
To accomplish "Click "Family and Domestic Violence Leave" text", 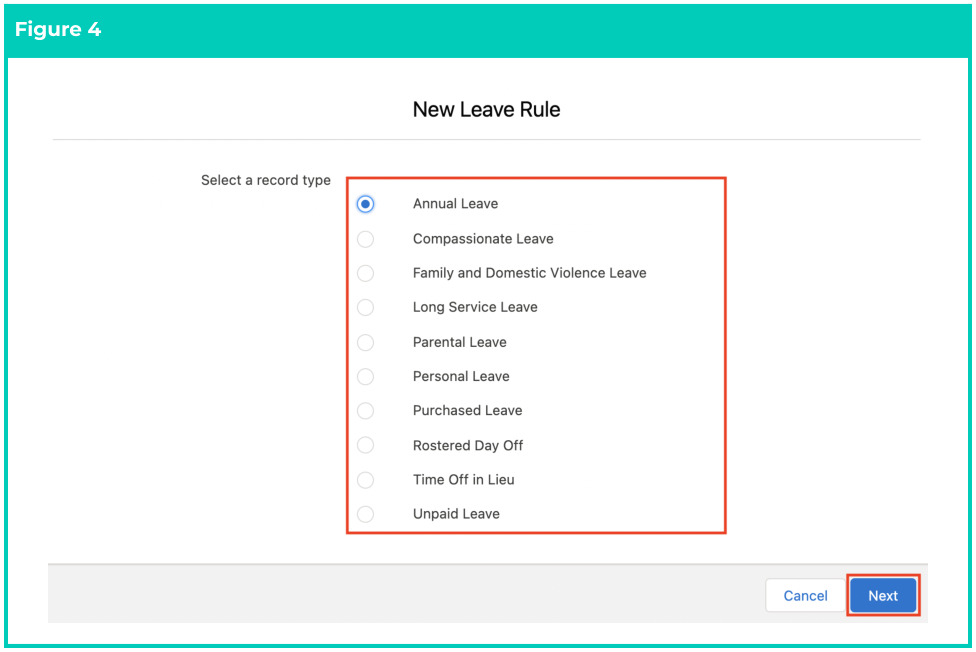I will click(x=529, y=273).
